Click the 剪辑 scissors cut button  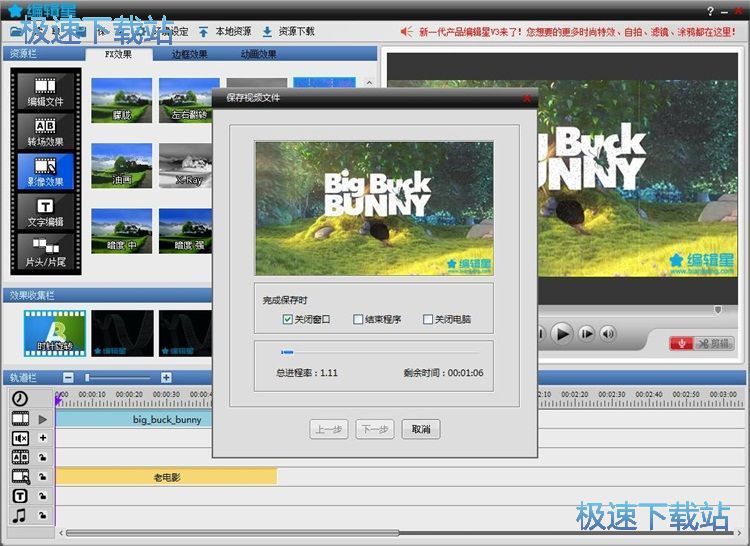[x=714, y=343]
